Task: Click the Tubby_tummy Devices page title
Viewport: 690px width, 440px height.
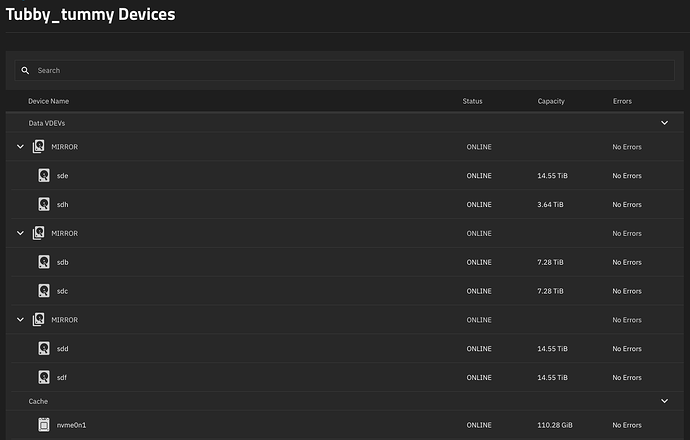Action: click(91, 15)
